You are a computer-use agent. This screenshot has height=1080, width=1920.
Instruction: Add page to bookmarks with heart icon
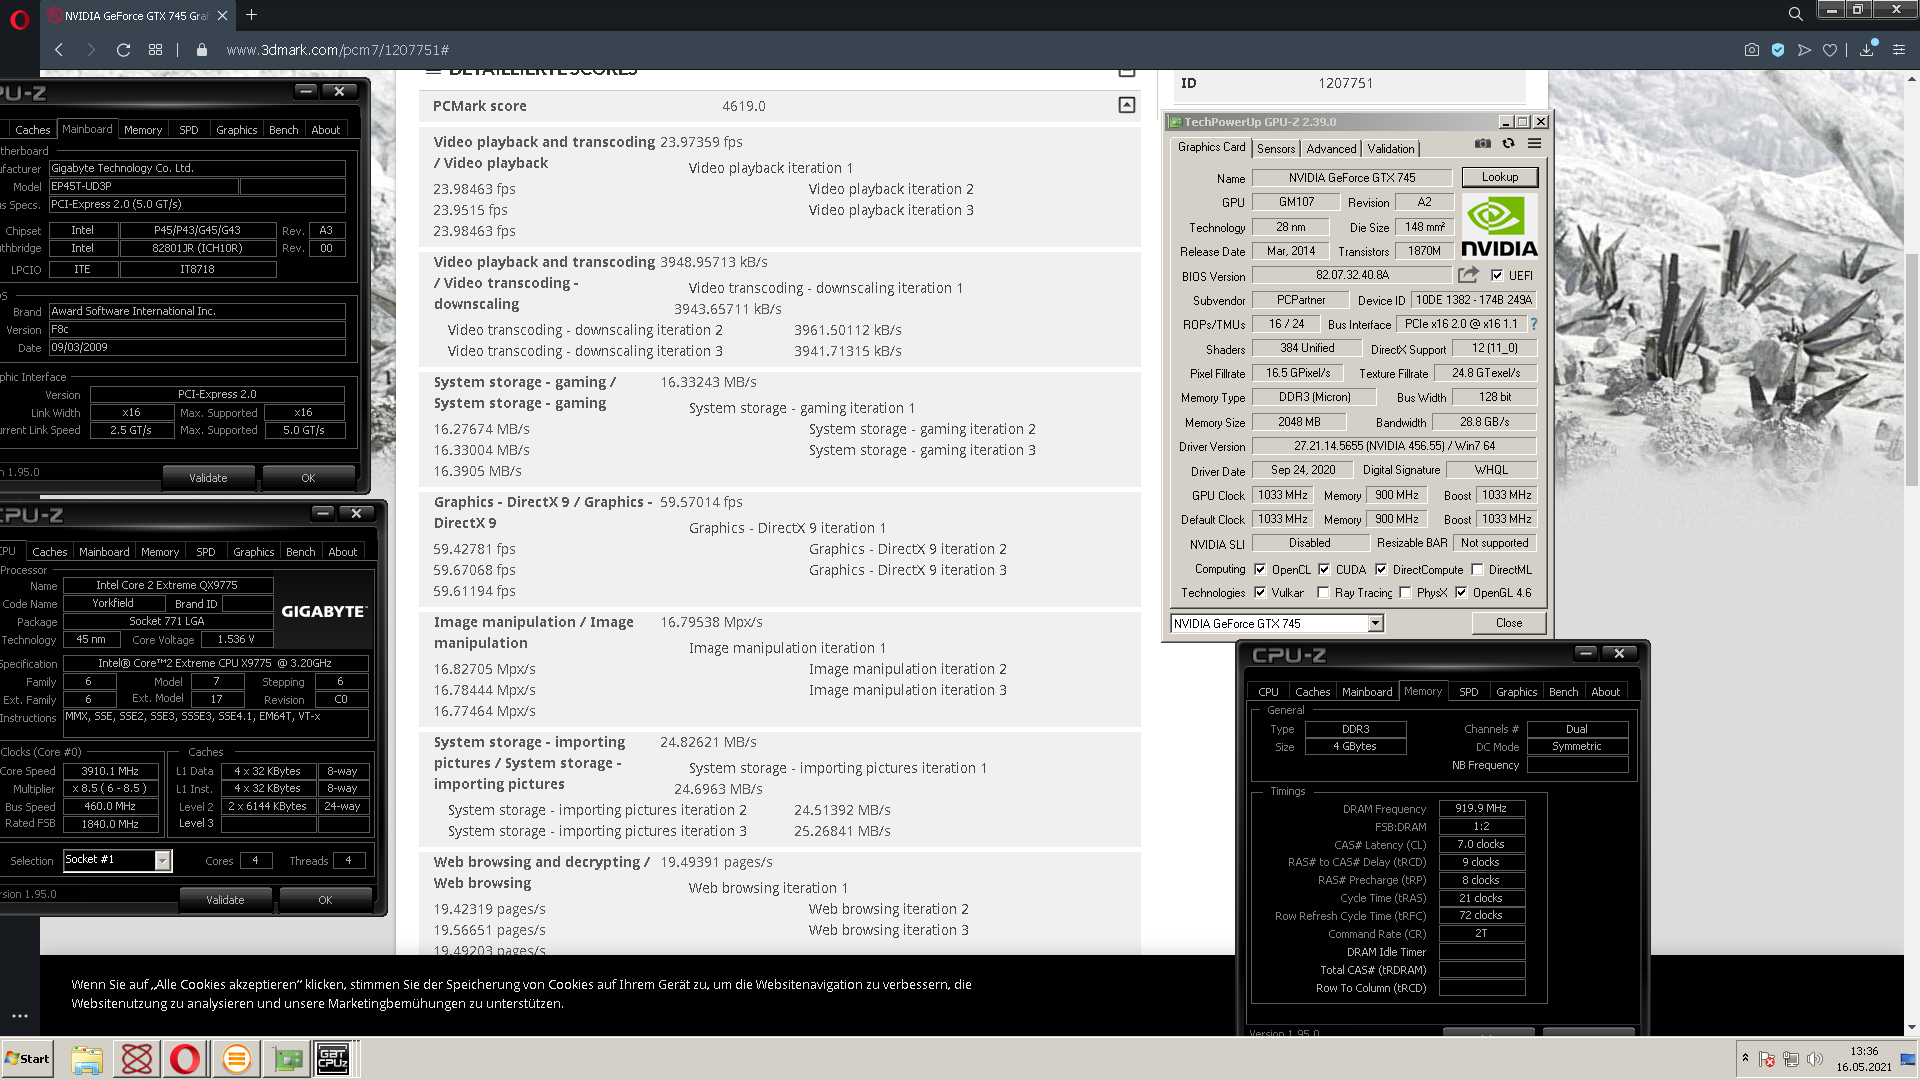point(1830,50)
